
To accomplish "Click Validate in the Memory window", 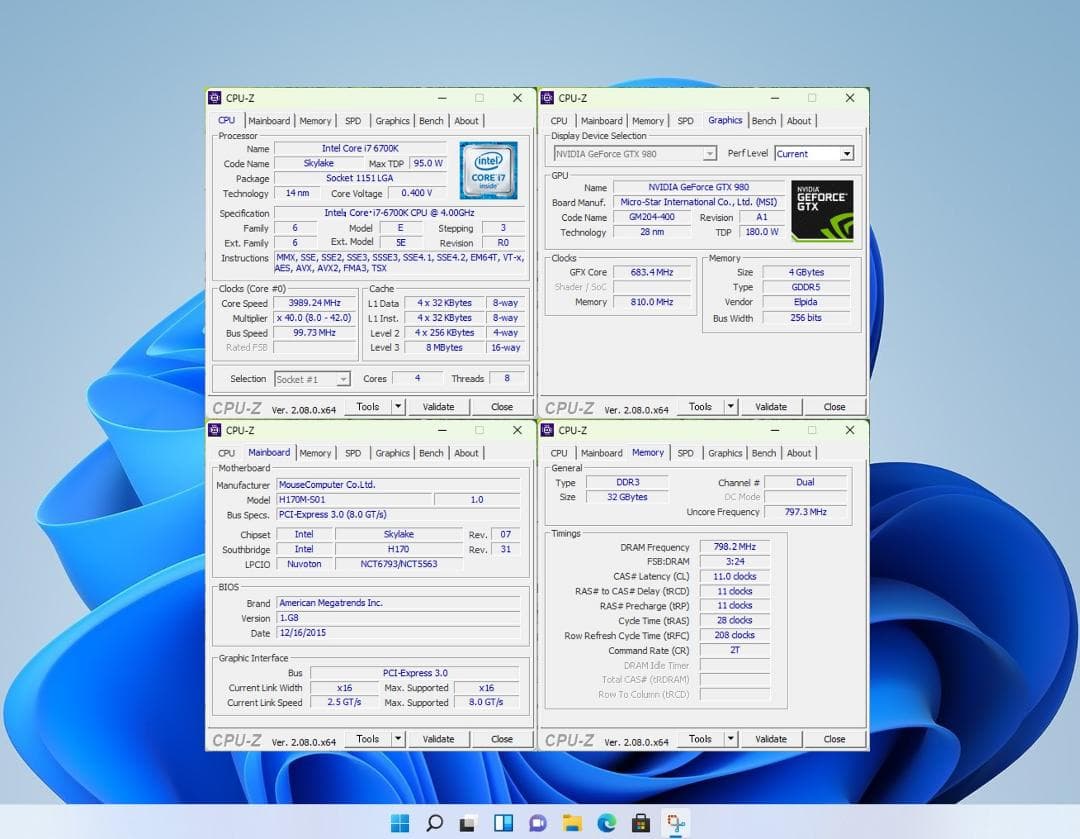I will (x=771, y=738).
